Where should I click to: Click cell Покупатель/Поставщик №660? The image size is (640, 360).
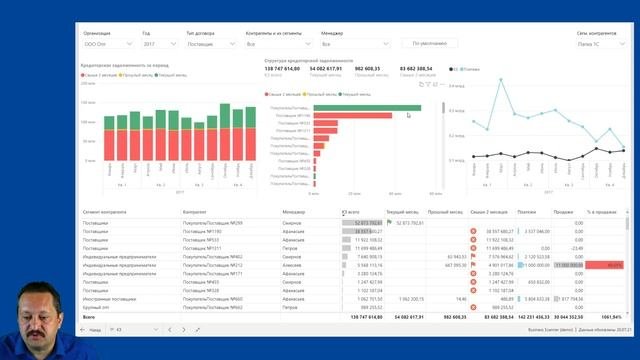coord(213,299)
